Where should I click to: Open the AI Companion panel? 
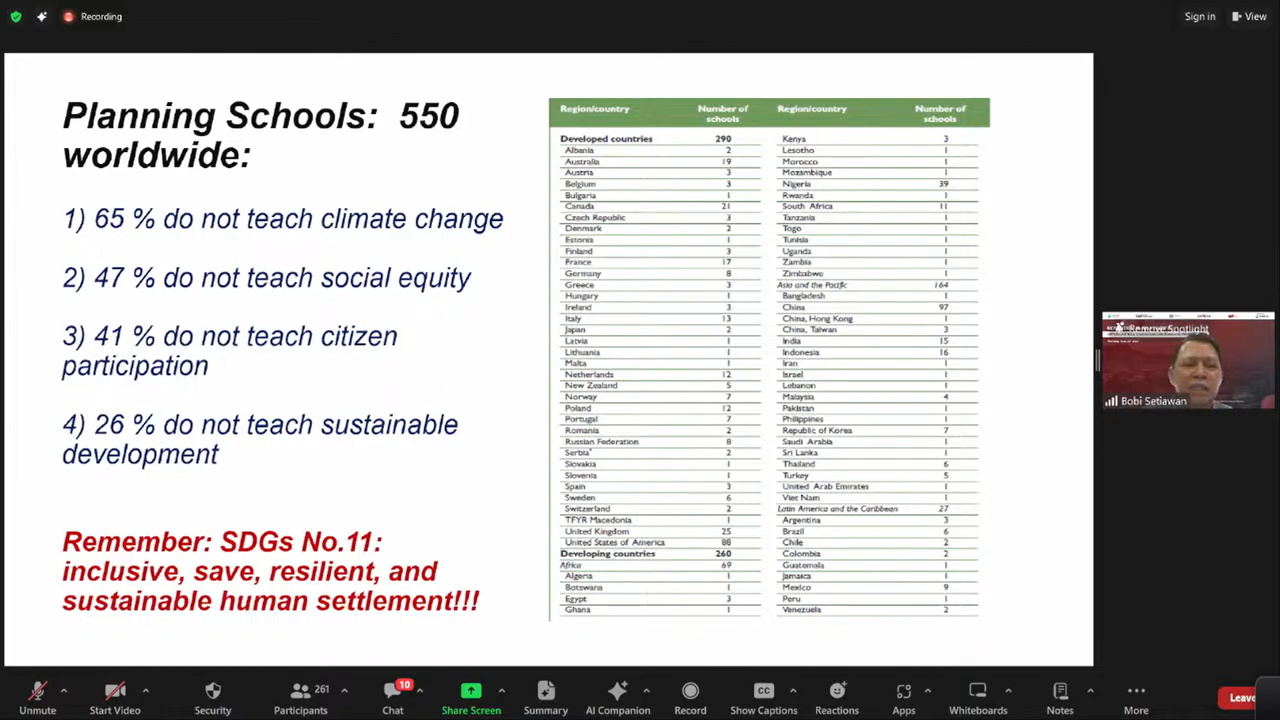(x=618, y=698)
